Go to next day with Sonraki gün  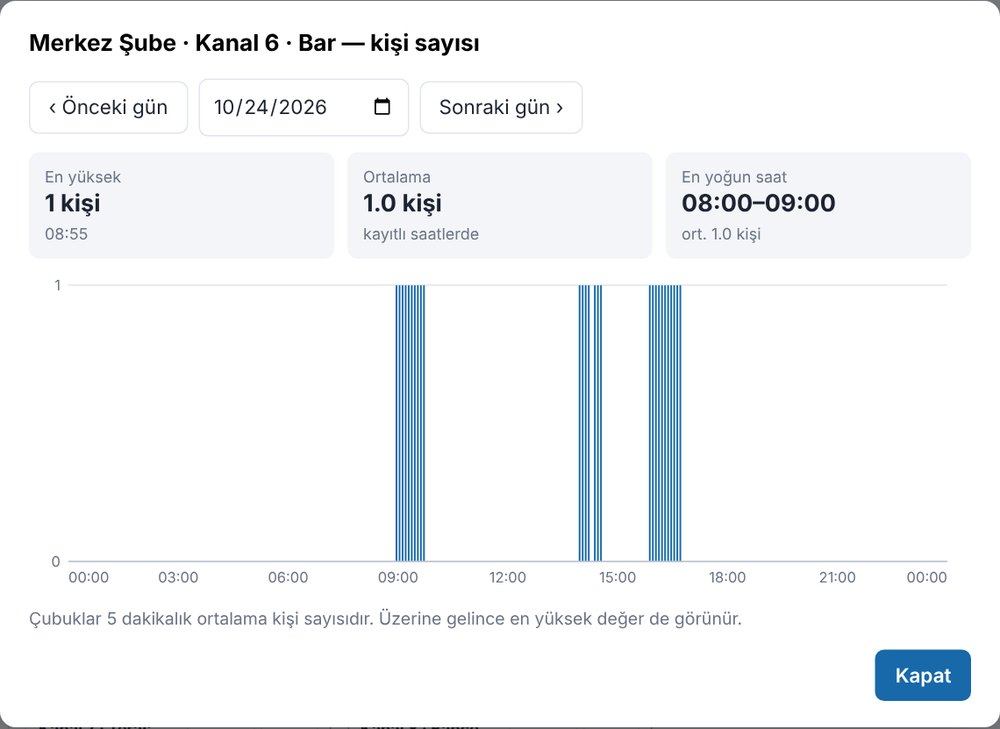click(x=501, y=107)
